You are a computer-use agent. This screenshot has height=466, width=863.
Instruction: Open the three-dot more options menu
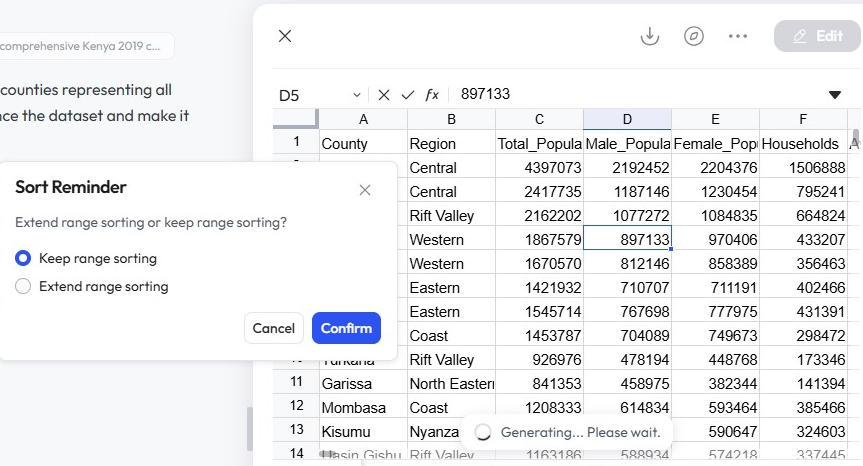[x=738, y=36]
